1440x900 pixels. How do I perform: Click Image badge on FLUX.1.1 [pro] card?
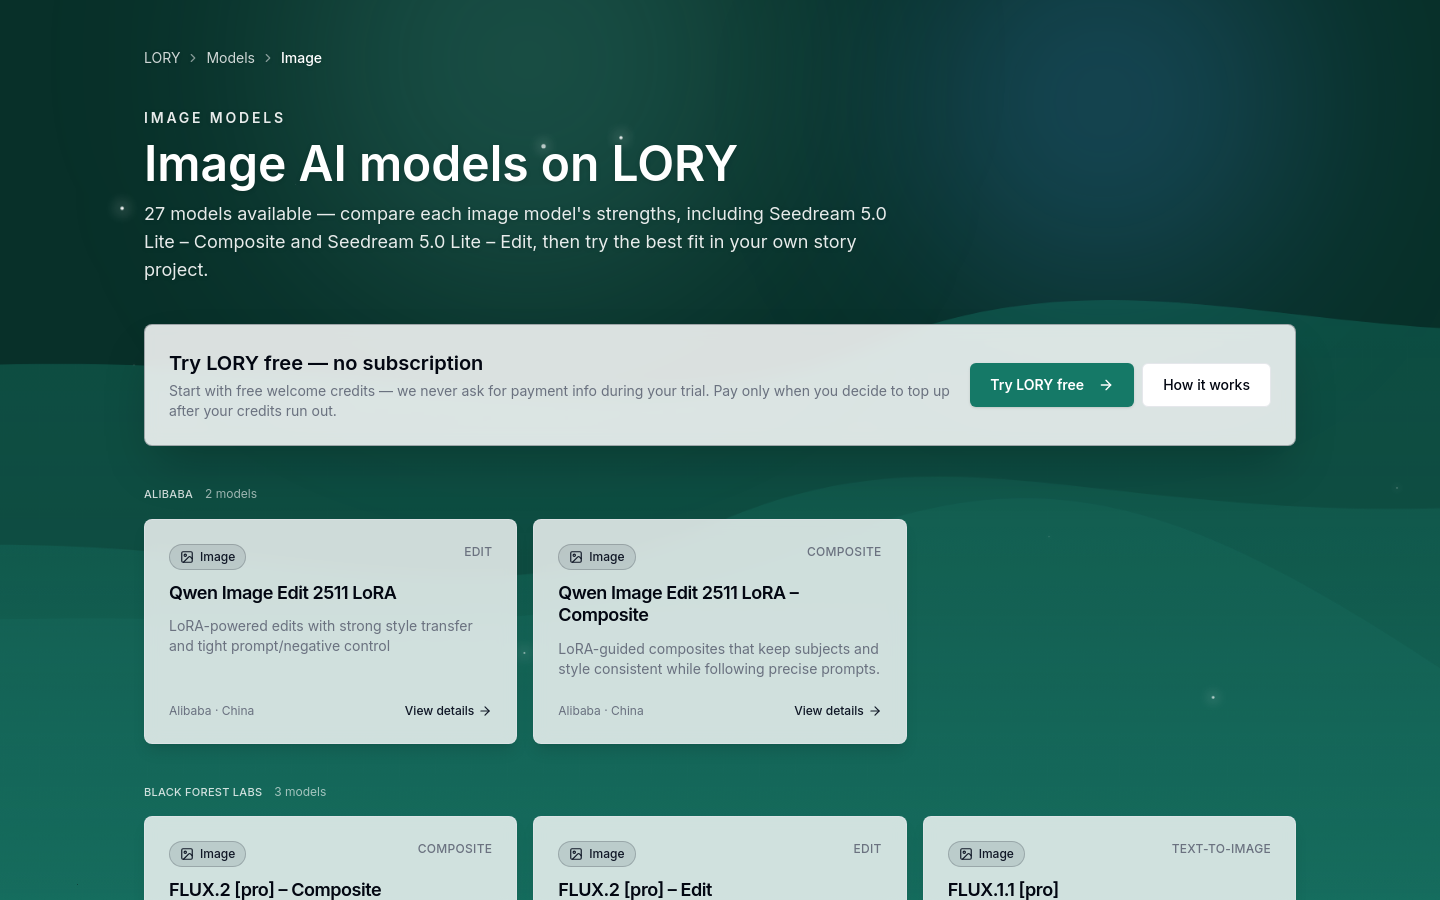click(x=986, y=854)
